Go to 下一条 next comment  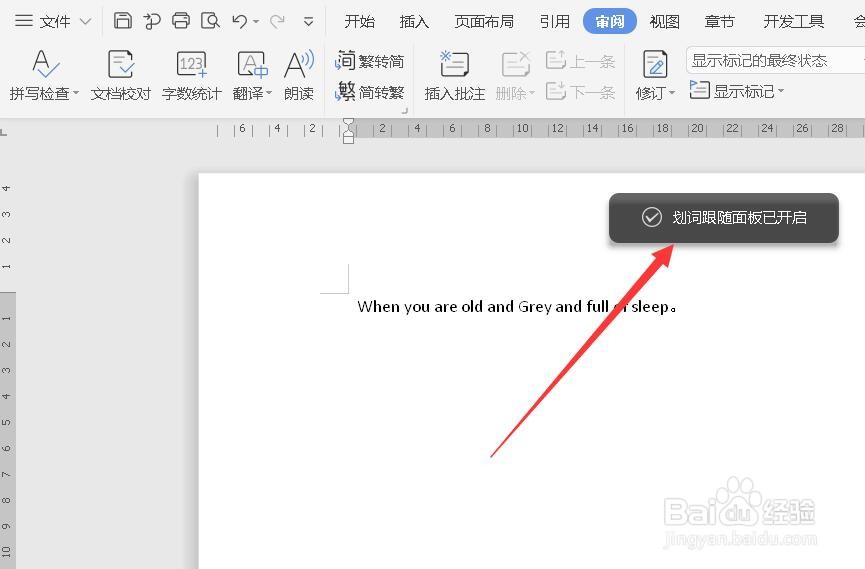(x=580, y=91)
